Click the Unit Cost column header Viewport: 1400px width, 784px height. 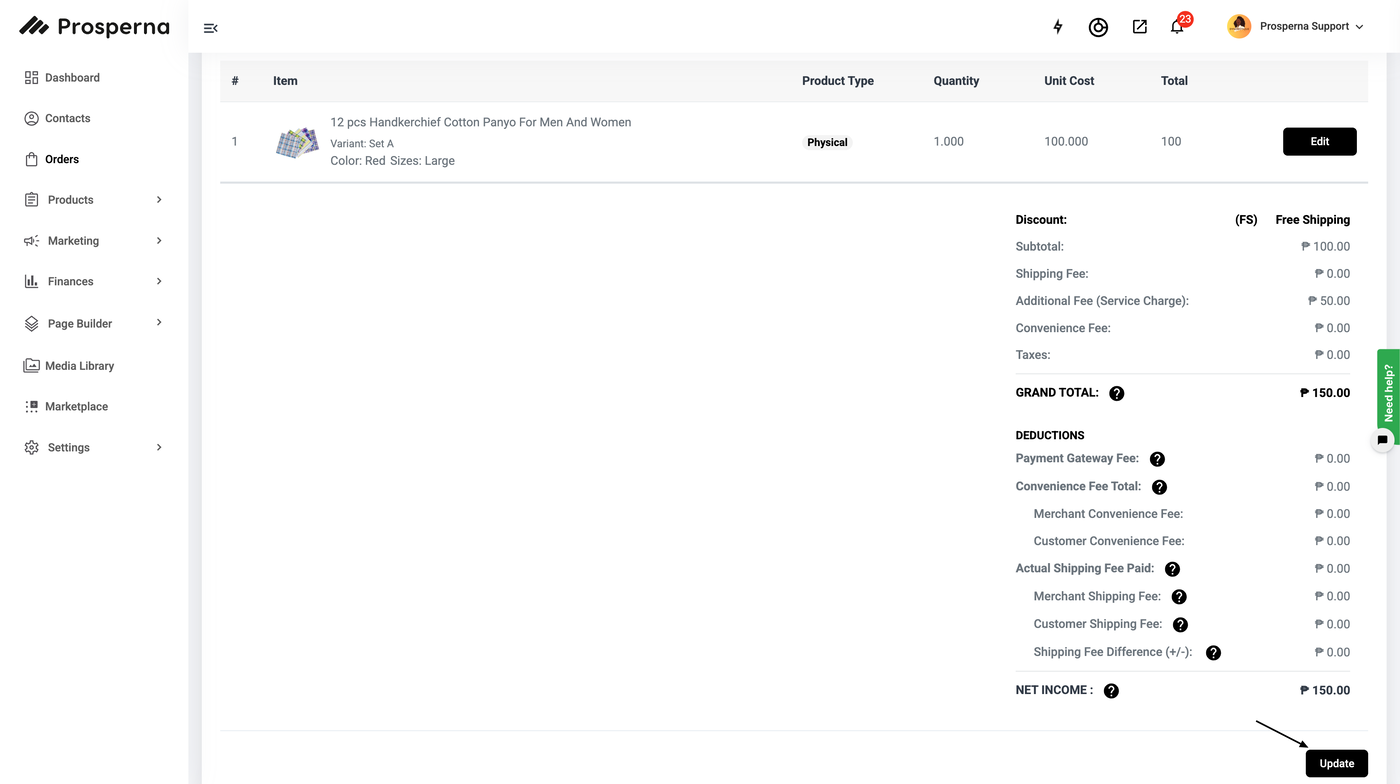[x=1069, y=81]
